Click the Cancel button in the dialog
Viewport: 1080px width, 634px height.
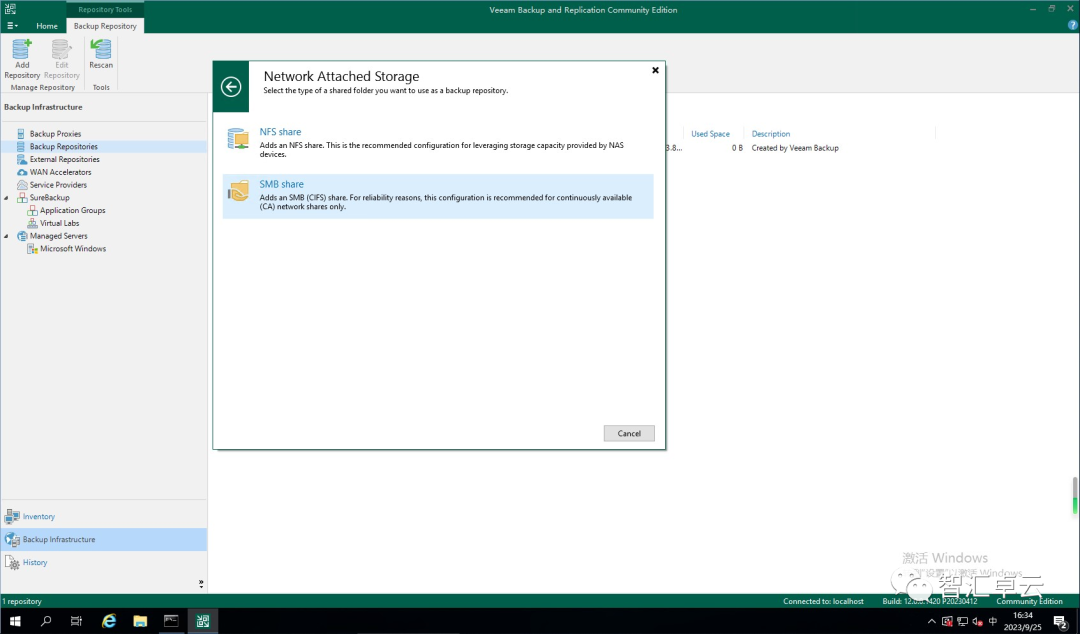point(629,433)
